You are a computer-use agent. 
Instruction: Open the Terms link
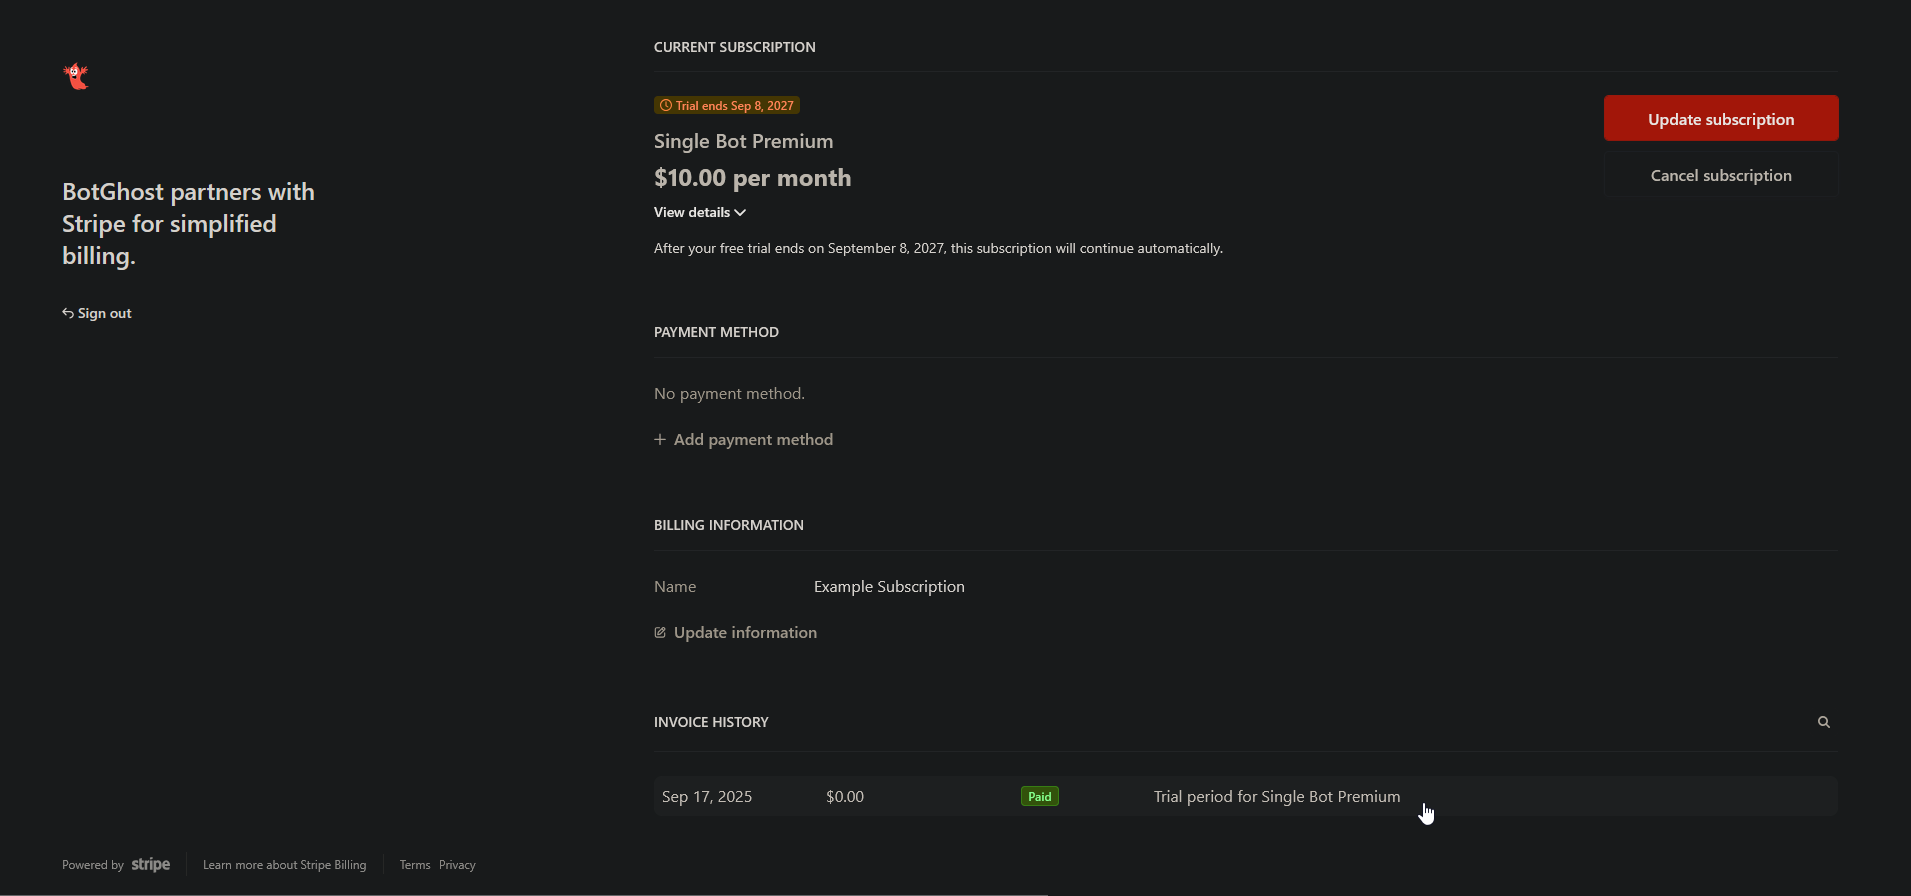(414, 865)
